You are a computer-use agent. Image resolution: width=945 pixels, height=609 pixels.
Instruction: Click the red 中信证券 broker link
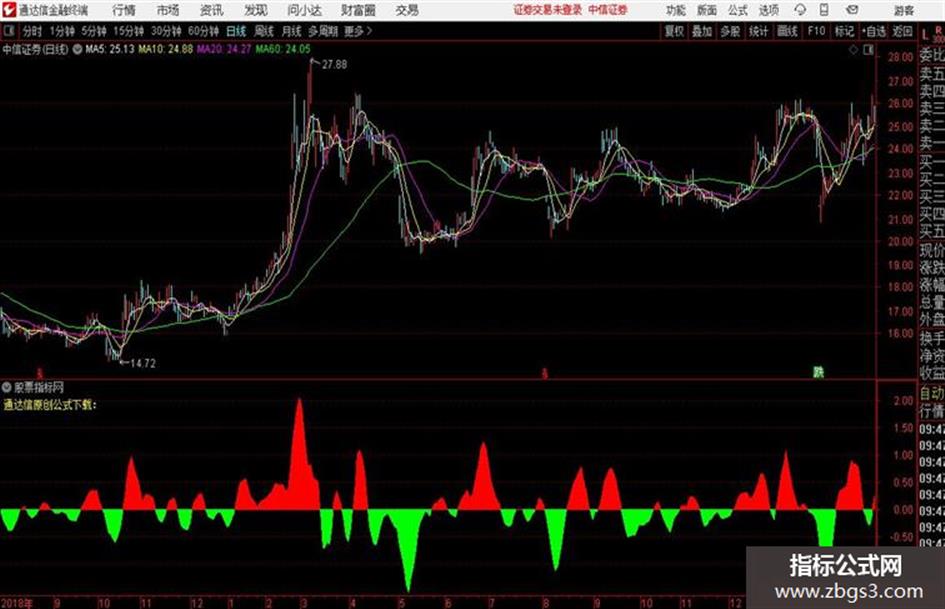(608, 10)
